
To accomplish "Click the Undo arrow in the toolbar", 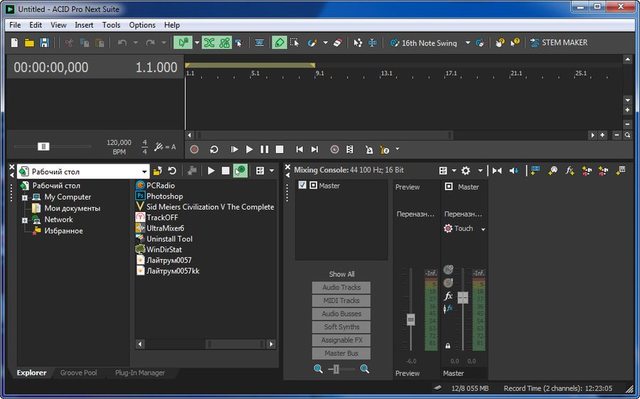I will click(122, 43).
